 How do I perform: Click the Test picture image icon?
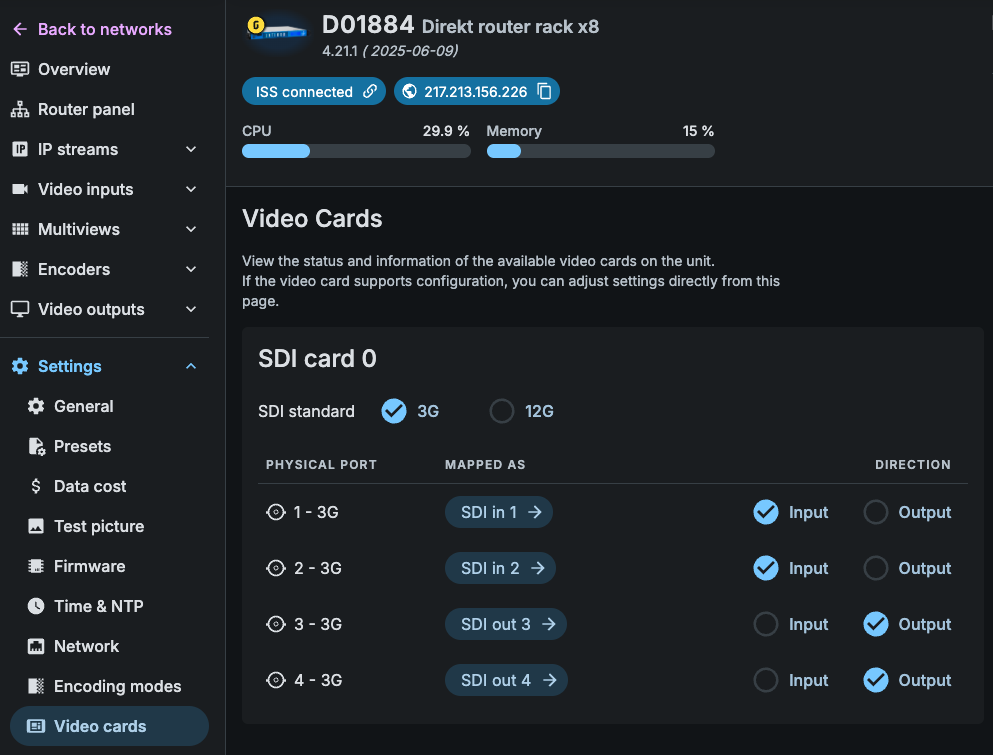[x=36, y=526]
